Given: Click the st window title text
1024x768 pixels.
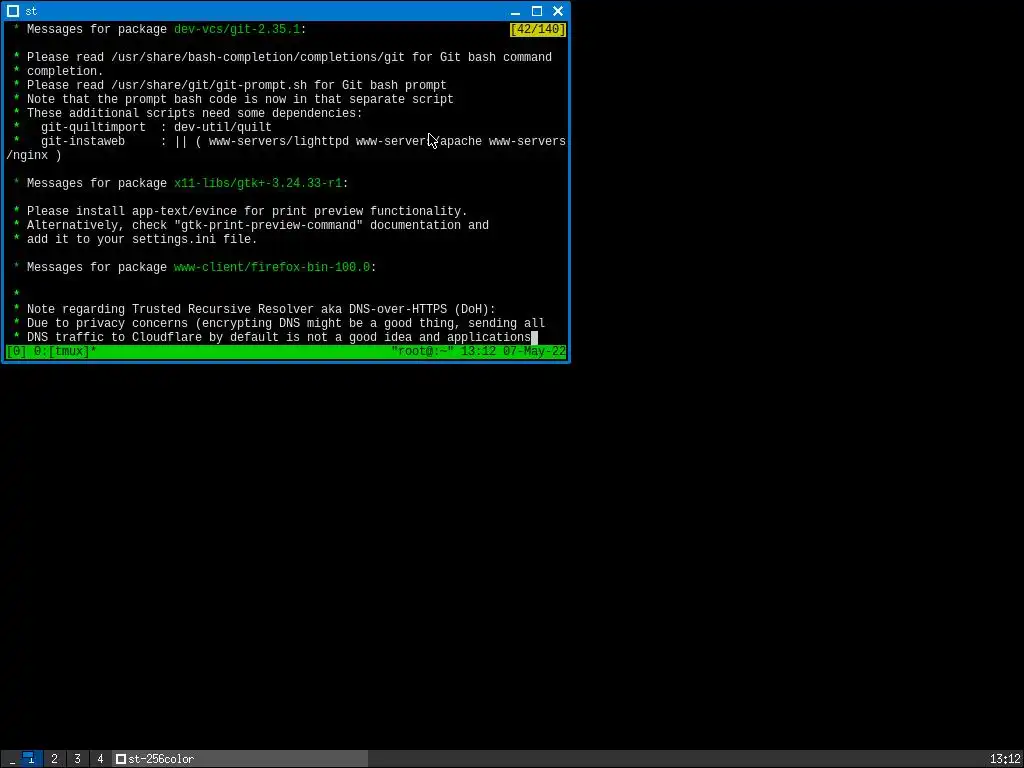Looking at the screenshot, I should [31, 11].
